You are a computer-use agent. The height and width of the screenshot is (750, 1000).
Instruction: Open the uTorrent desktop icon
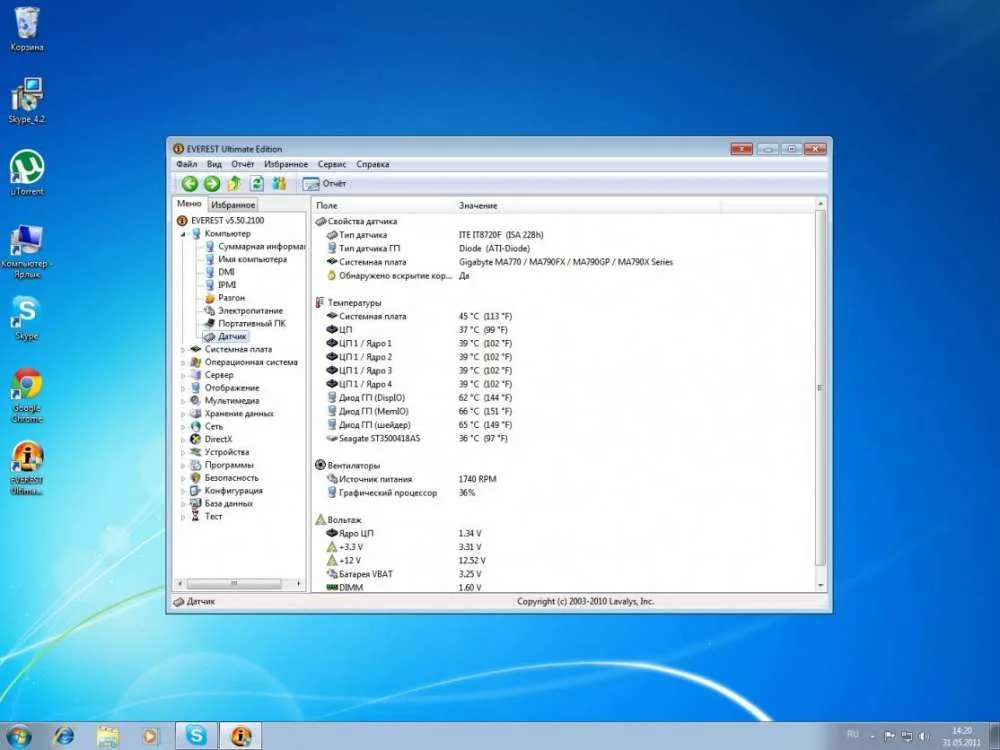coord(27,173)
